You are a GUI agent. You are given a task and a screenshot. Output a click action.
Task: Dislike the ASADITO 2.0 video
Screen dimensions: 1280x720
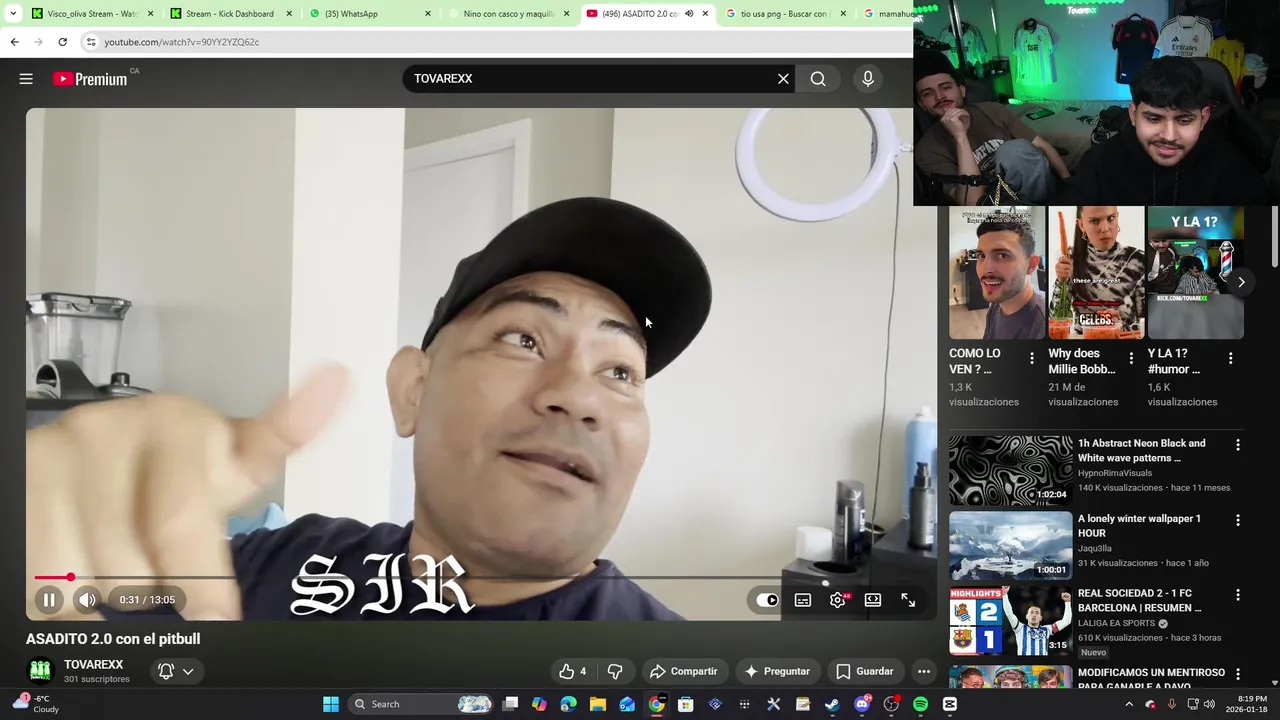(615, 671)
